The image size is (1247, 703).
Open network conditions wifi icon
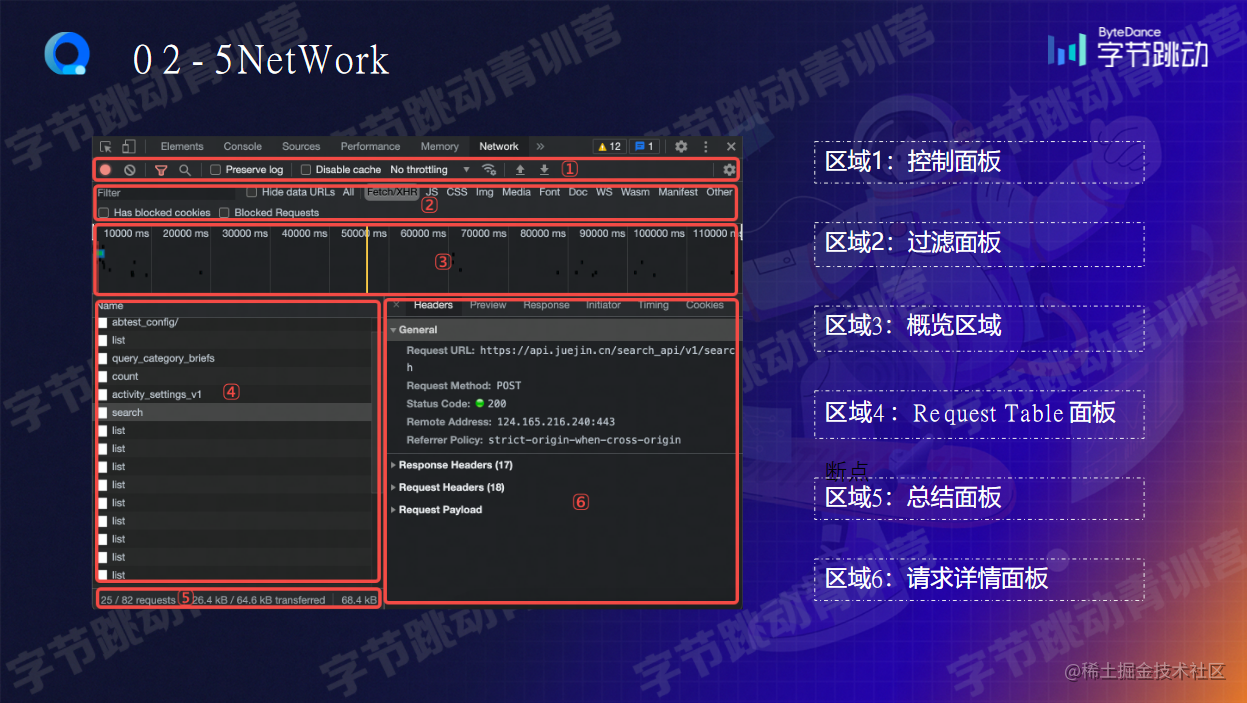pyautogui.click(x=489, y=170)
